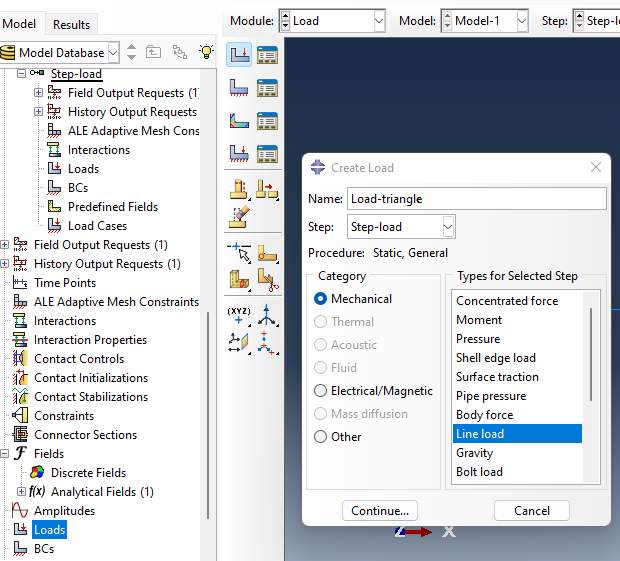Switch to the Results tab

[x=72, y=25]
